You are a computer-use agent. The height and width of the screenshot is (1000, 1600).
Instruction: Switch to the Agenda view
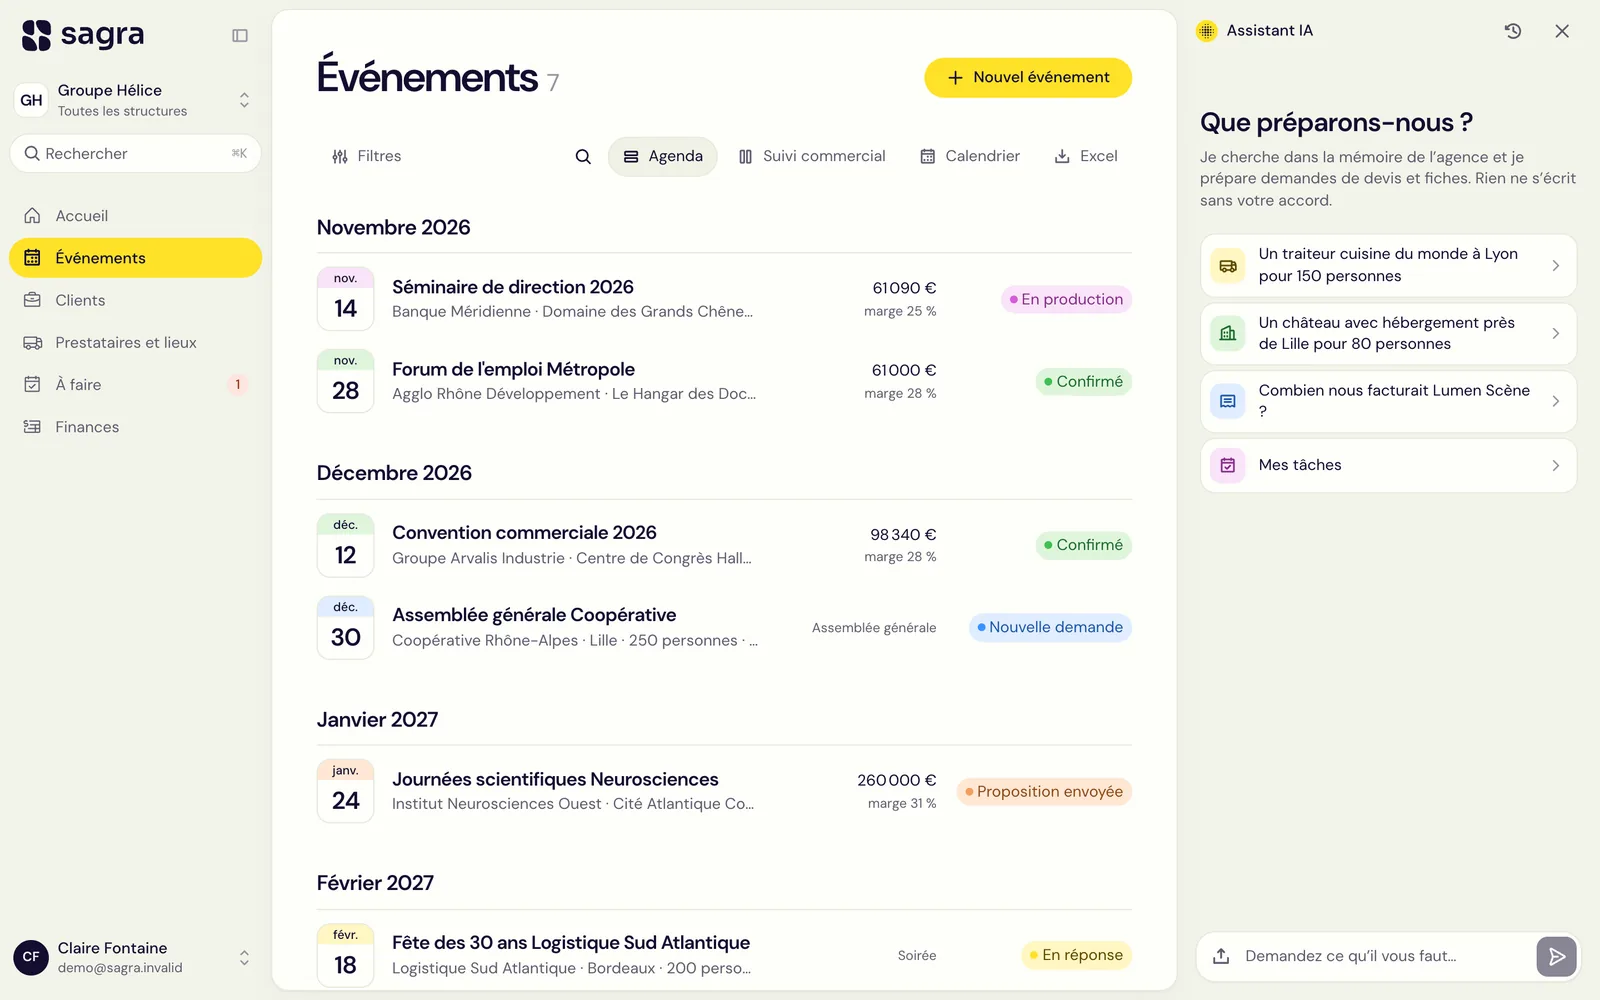(663, 156)
